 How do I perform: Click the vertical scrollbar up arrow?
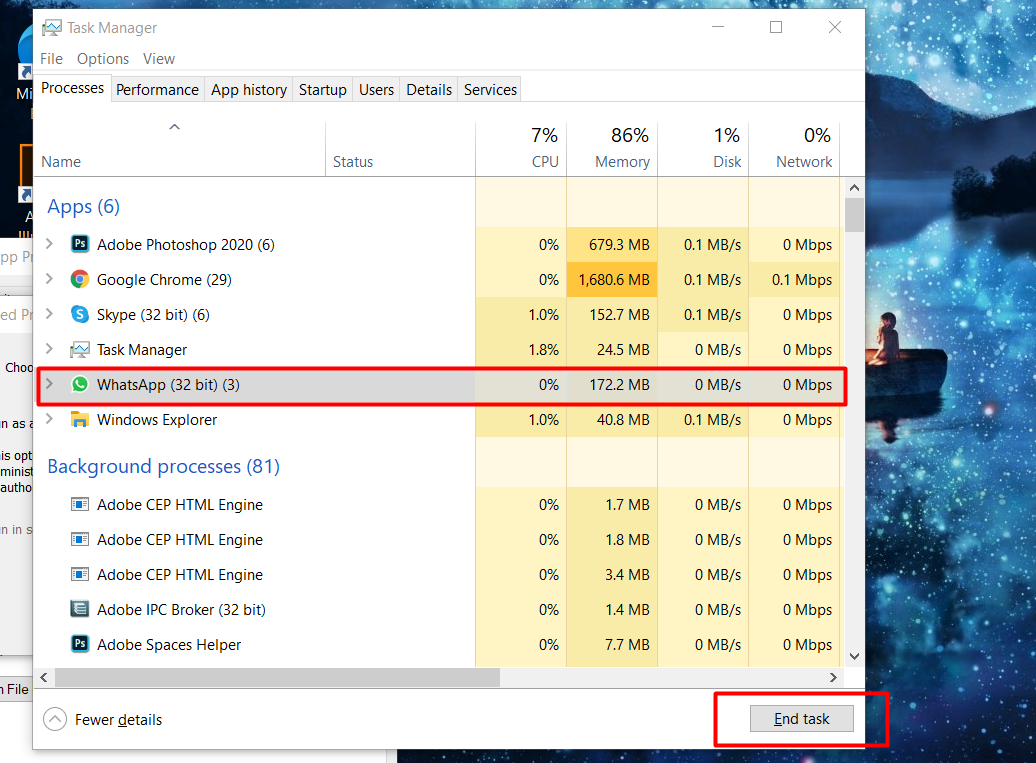[854, 188]
